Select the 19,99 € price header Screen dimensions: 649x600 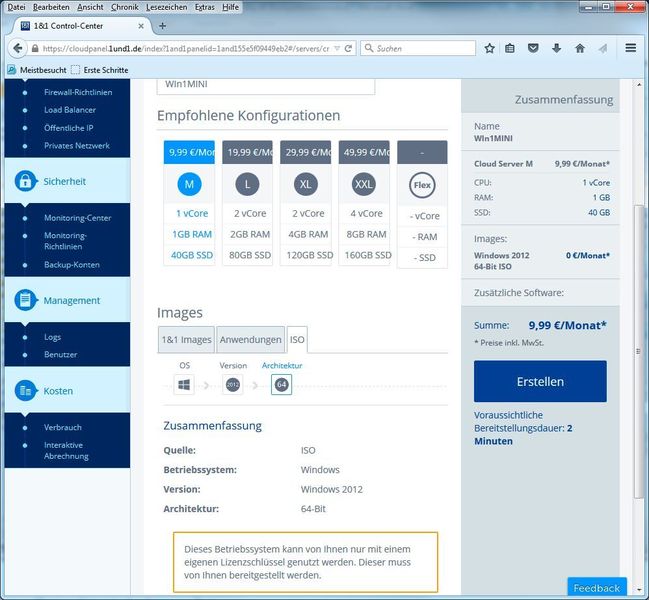coord(247,152)
